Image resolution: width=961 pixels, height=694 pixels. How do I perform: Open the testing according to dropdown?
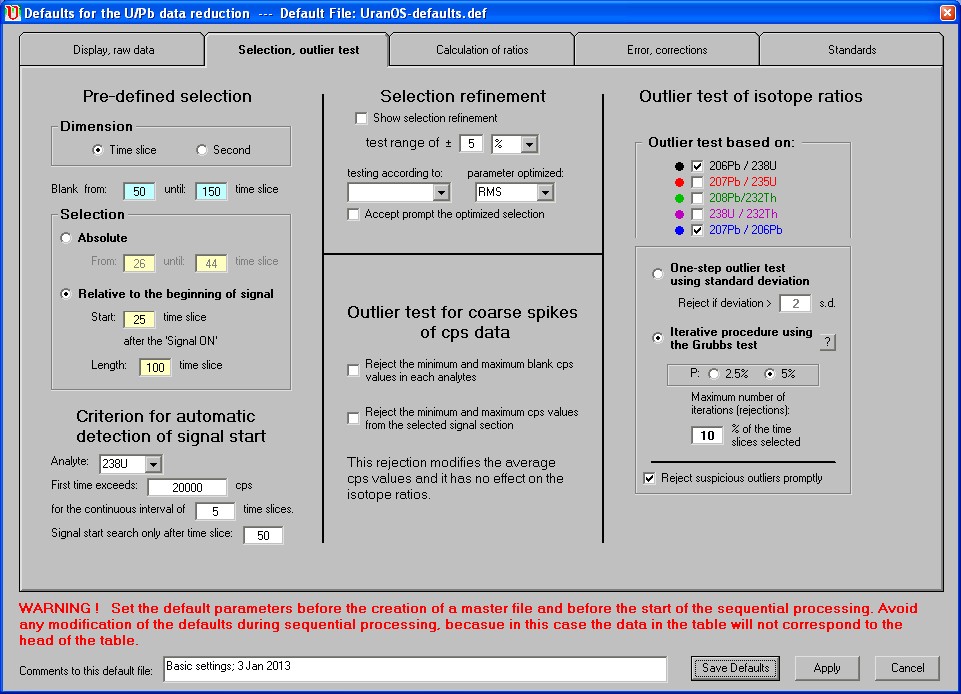(x=441, y=193)
